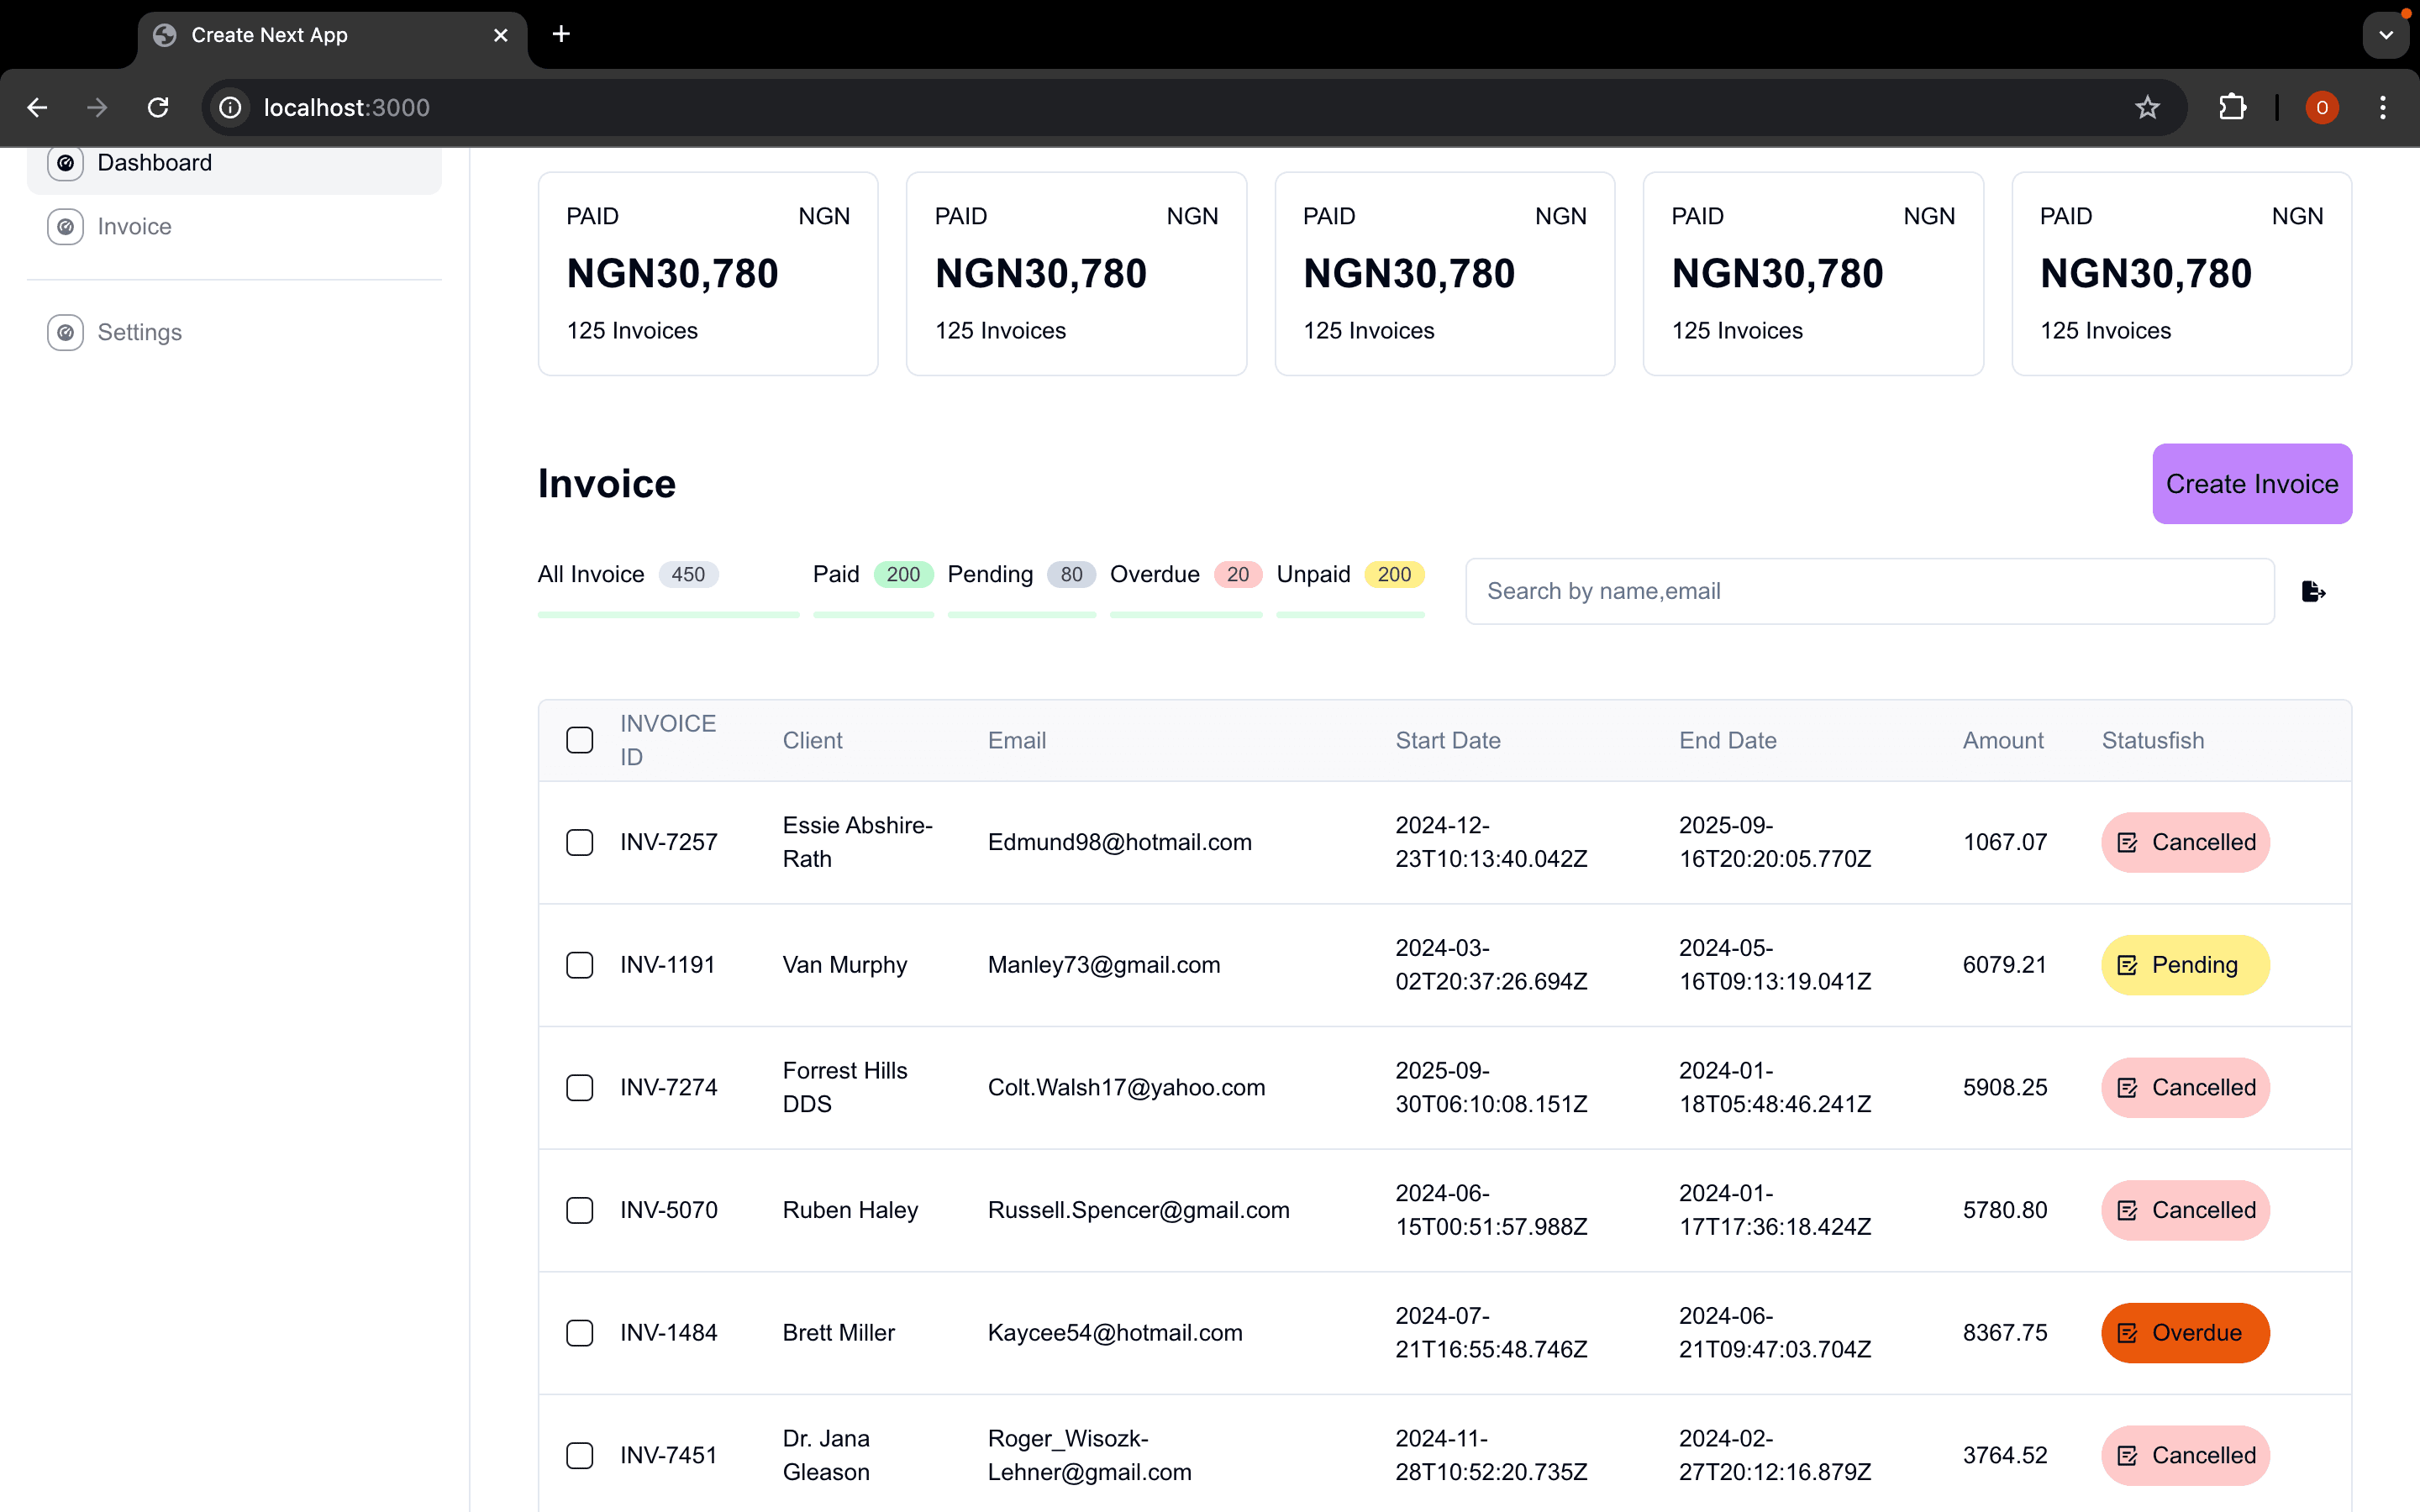This screenshot has height=1512, width=2420.
Task: Select the INV-1484 row checkbox
Action: coord(579,1332)
